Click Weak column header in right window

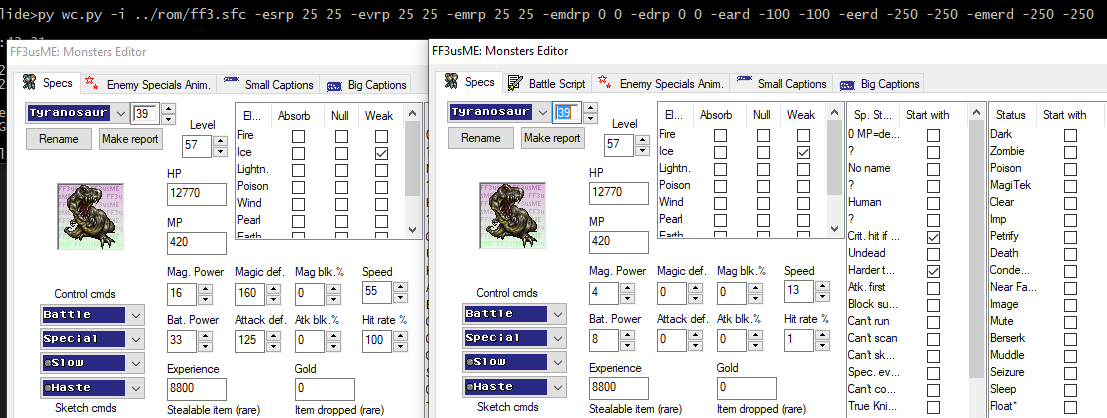click(801, 114)
